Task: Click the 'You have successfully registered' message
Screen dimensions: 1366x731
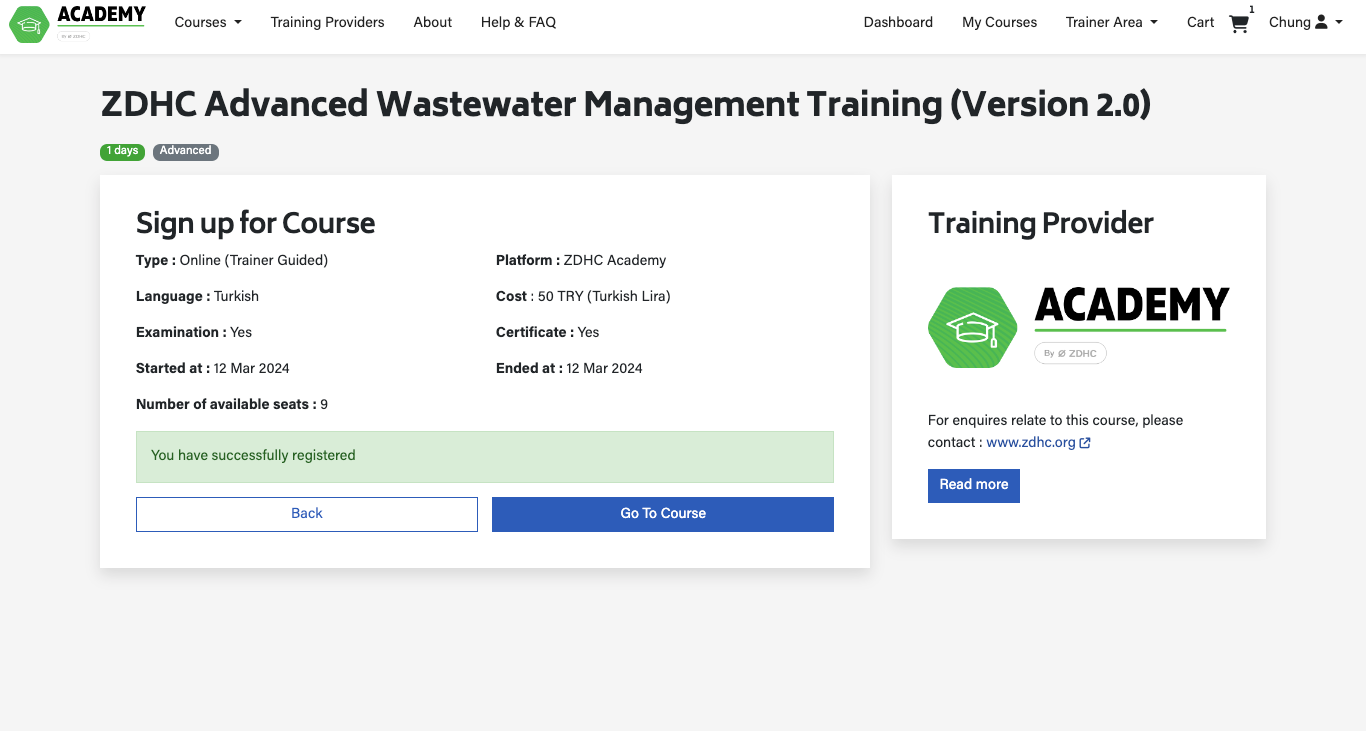Action: pyautogui.click(x=485, y=456)
